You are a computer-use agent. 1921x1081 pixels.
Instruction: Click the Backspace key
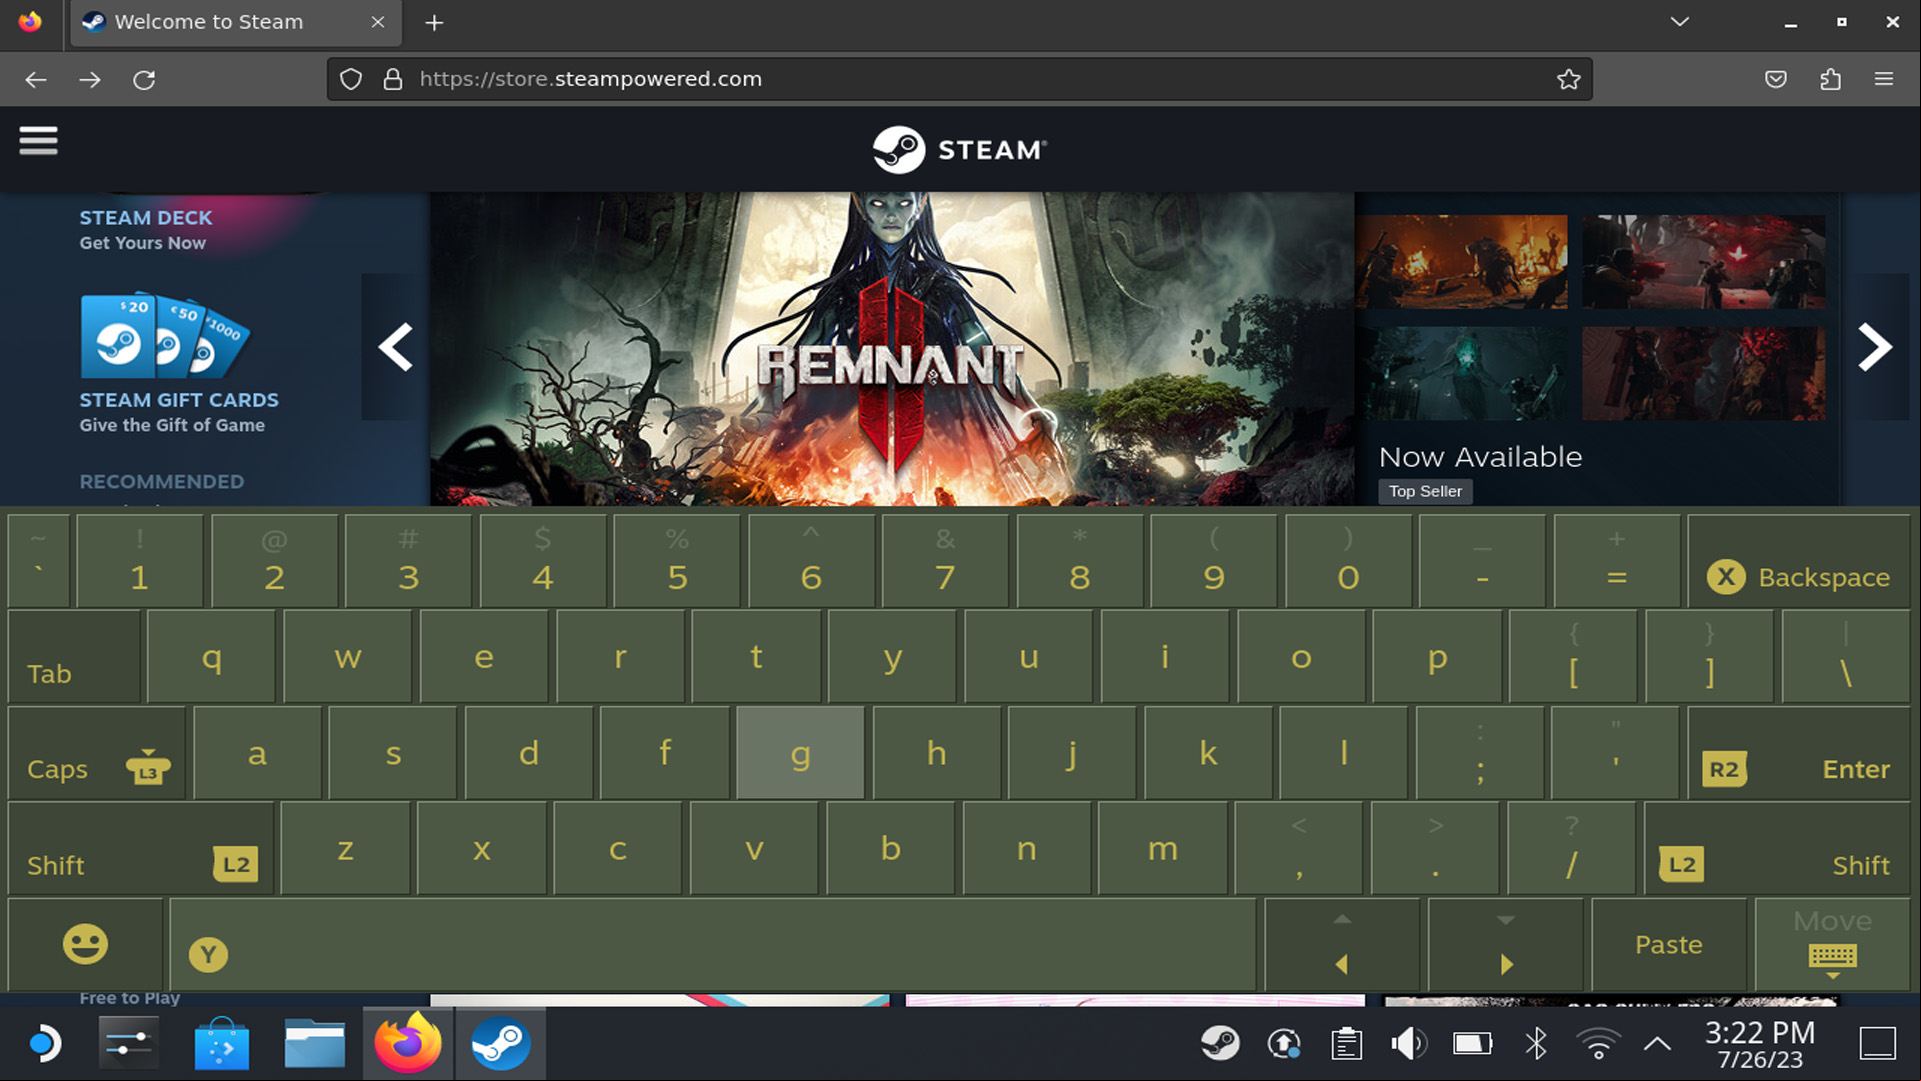point(1798,561)
